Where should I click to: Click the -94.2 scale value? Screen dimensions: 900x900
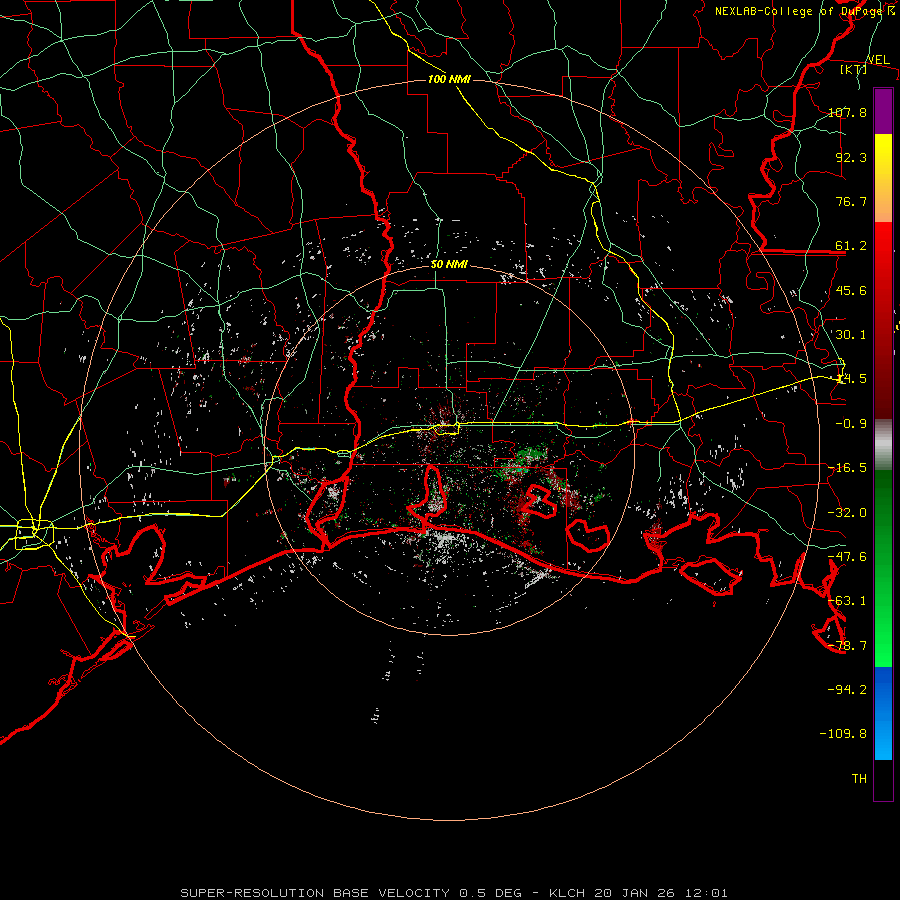847,689
